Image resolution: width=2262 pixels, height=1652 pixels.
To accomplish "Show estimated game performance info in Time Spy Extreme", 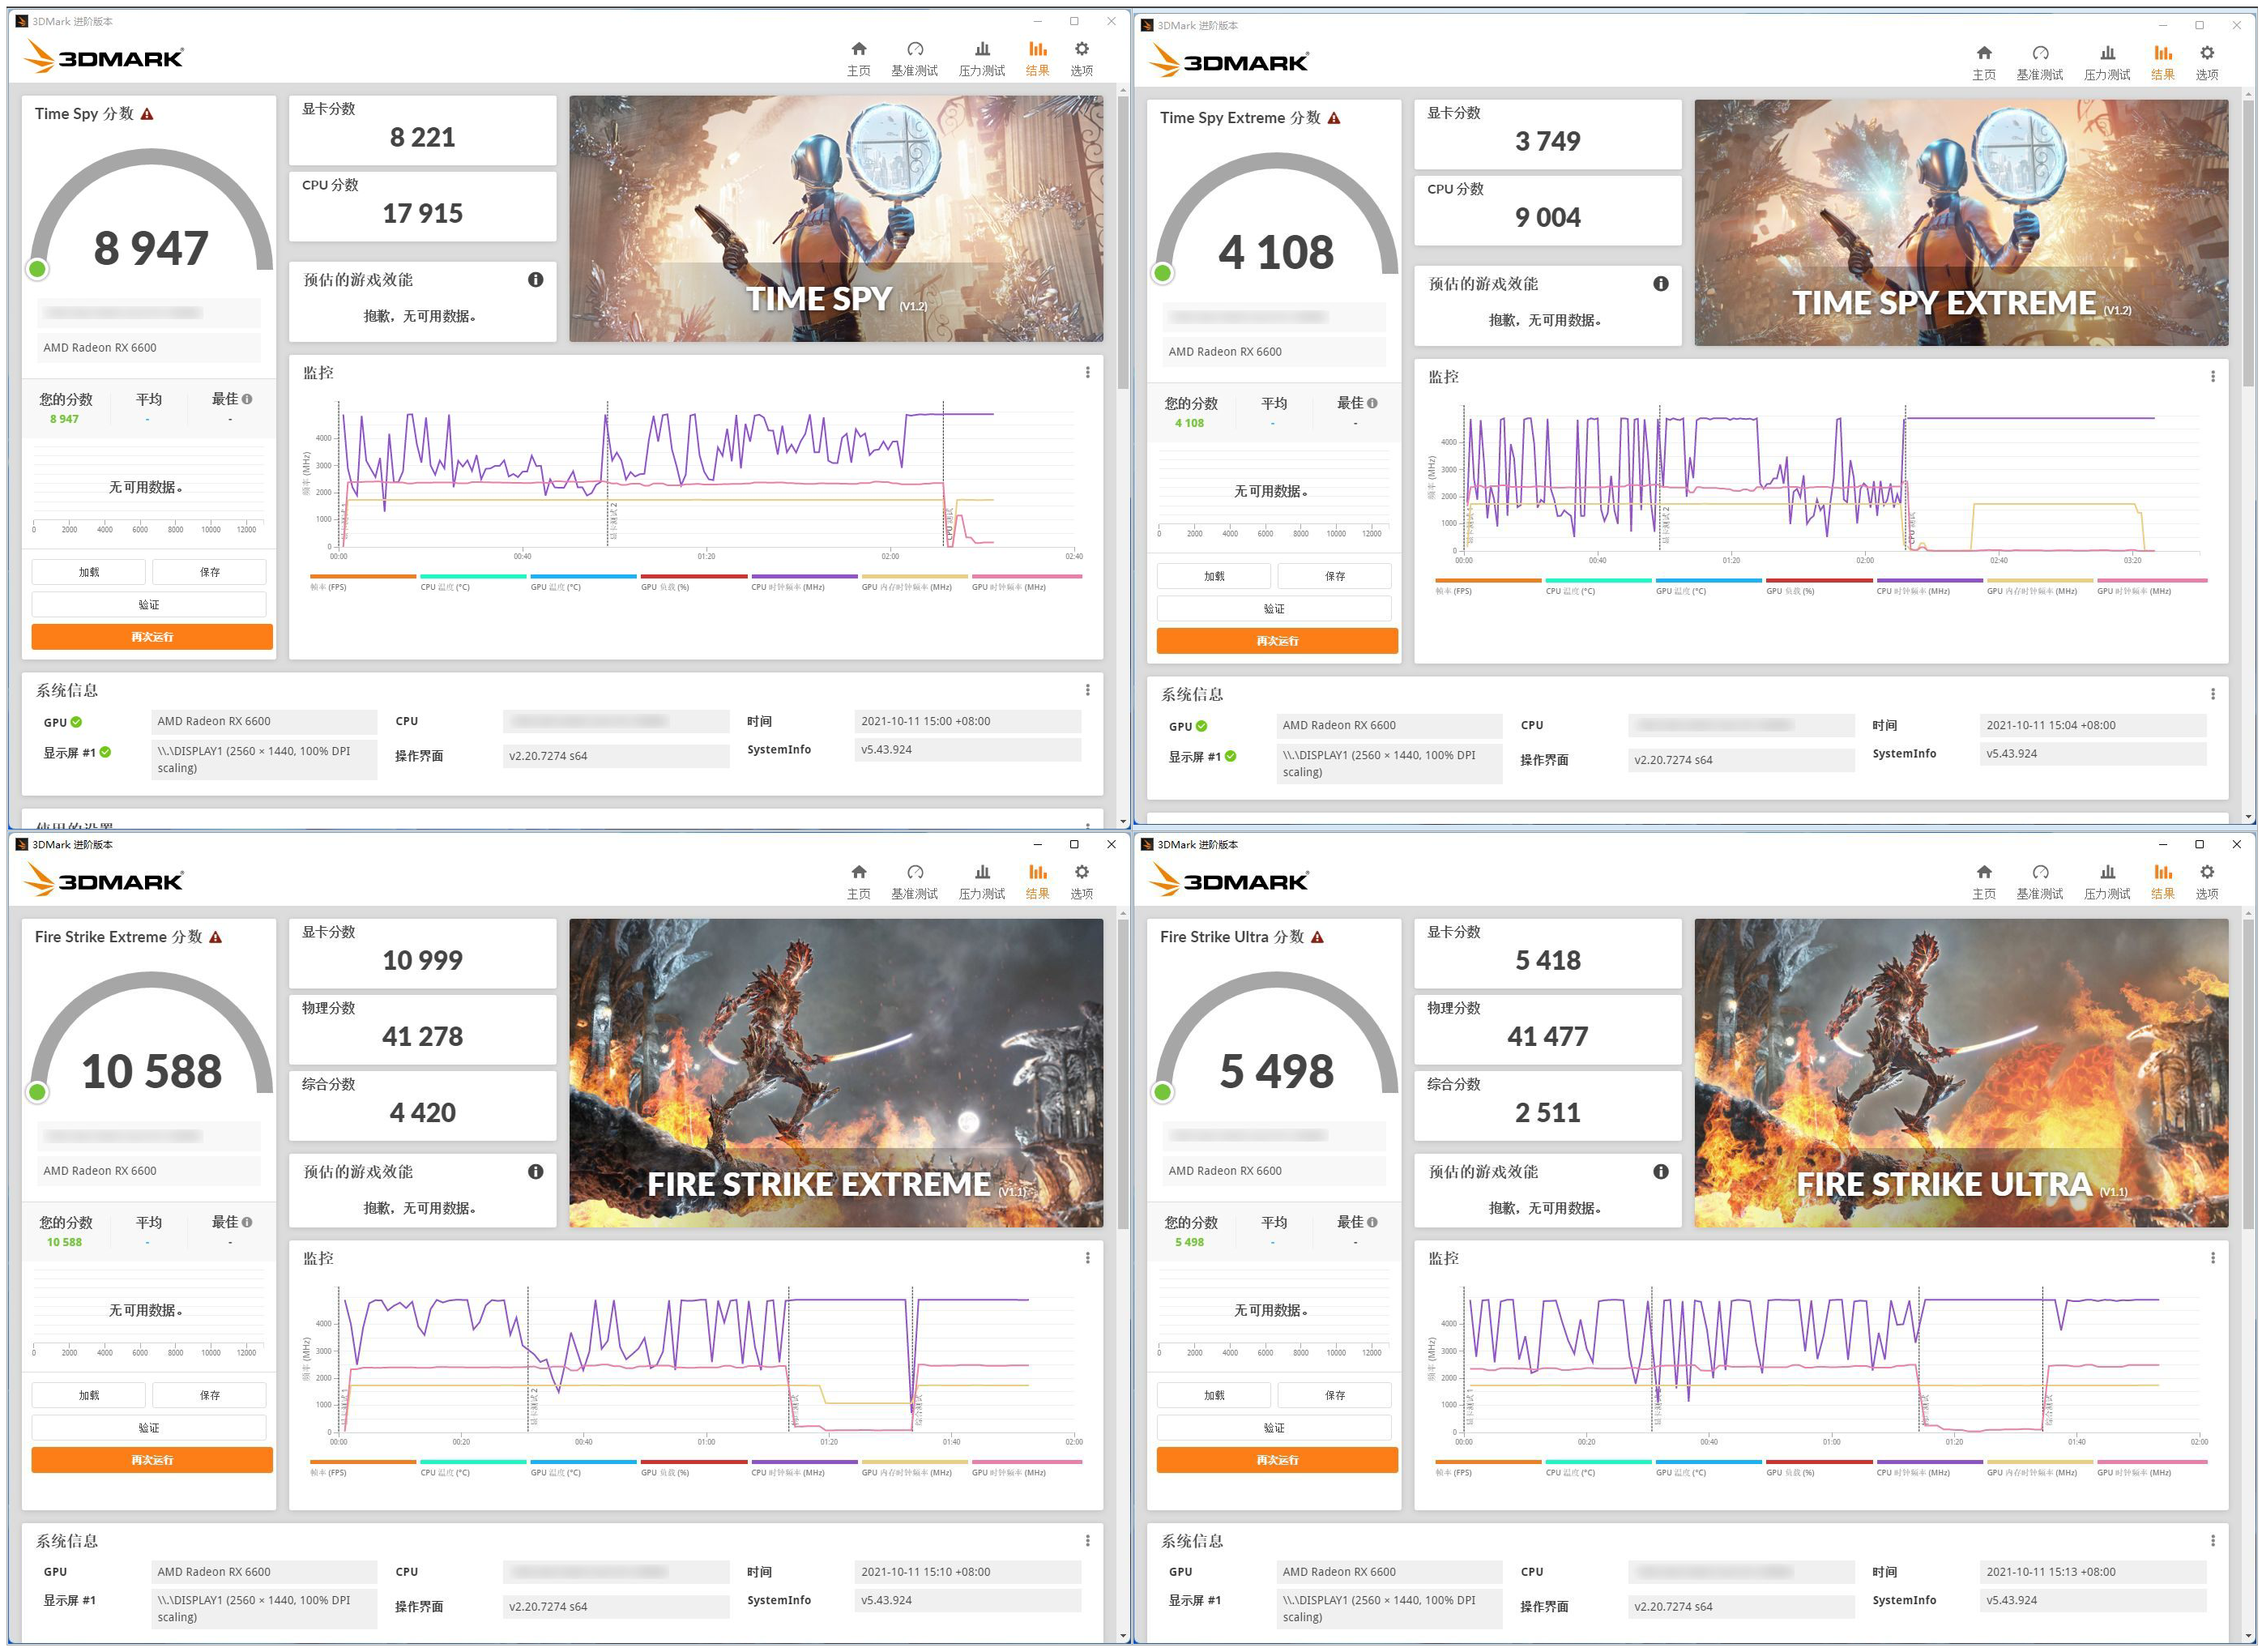I will [1660, 284].
